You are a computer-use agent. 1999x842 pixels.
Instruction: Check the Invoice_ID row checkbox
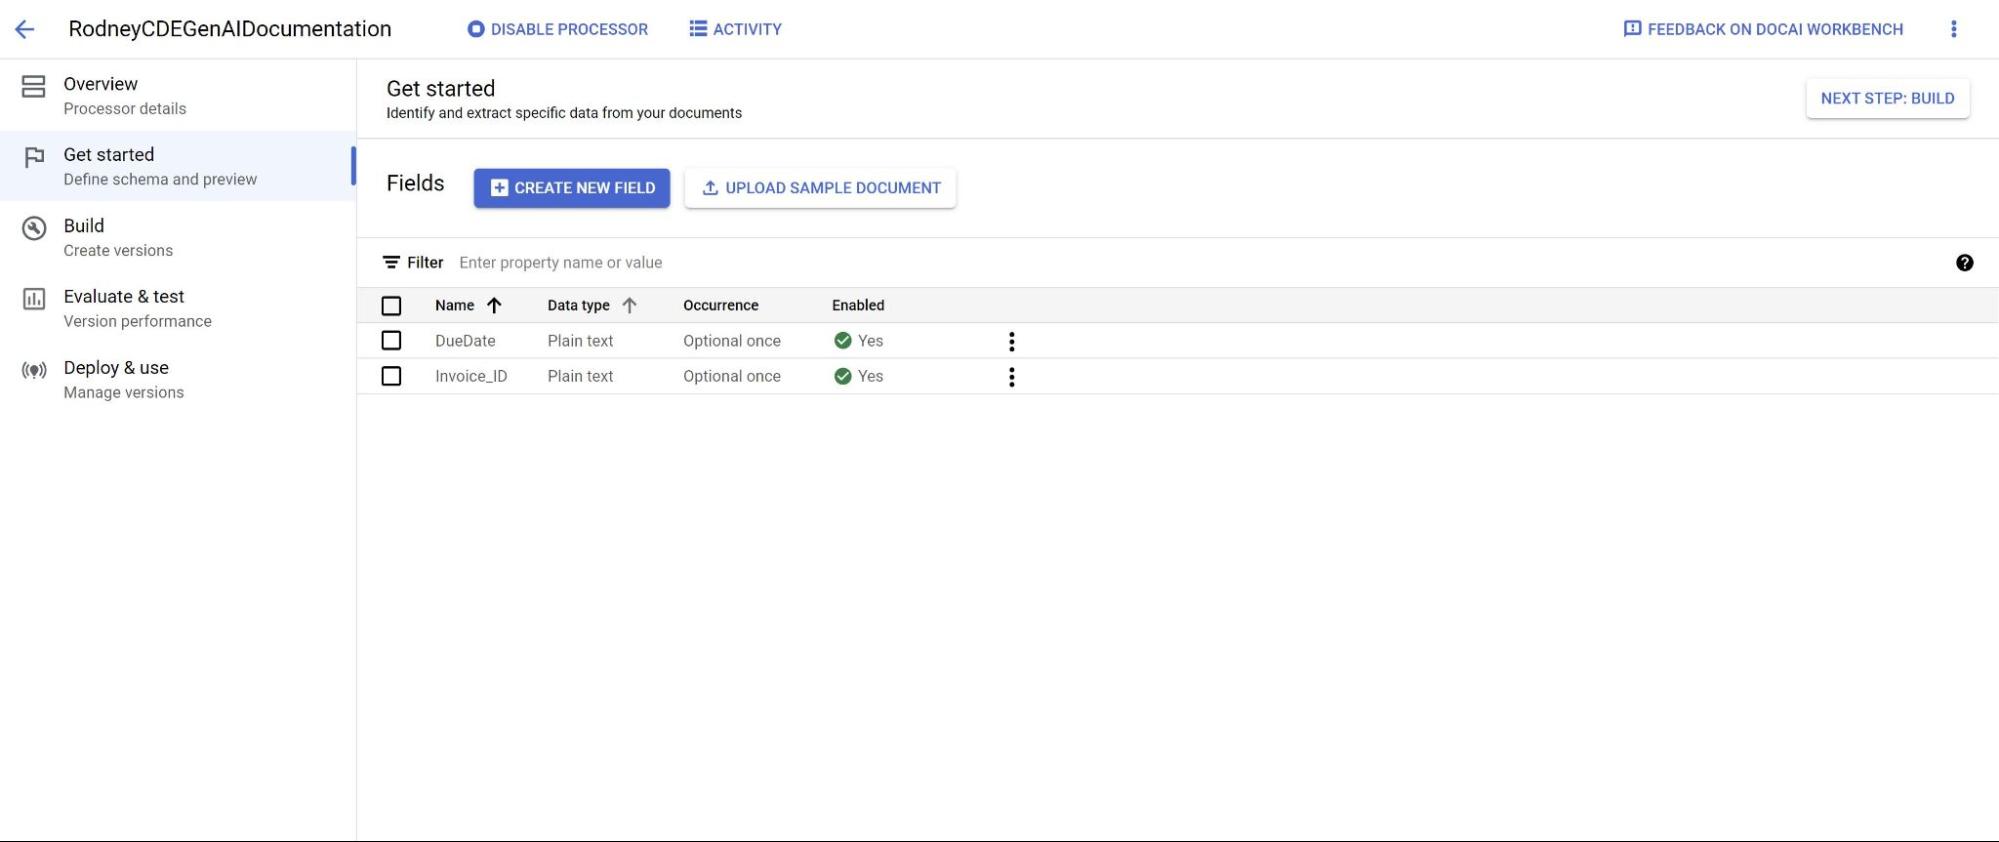point(391,376)
